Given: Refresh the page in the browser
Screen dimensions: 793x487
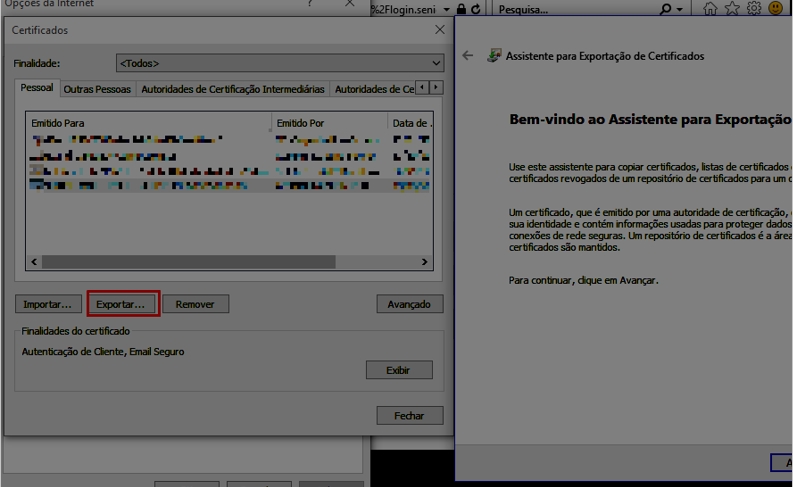Looking at the screenshot, I should [x=475, y=9].
